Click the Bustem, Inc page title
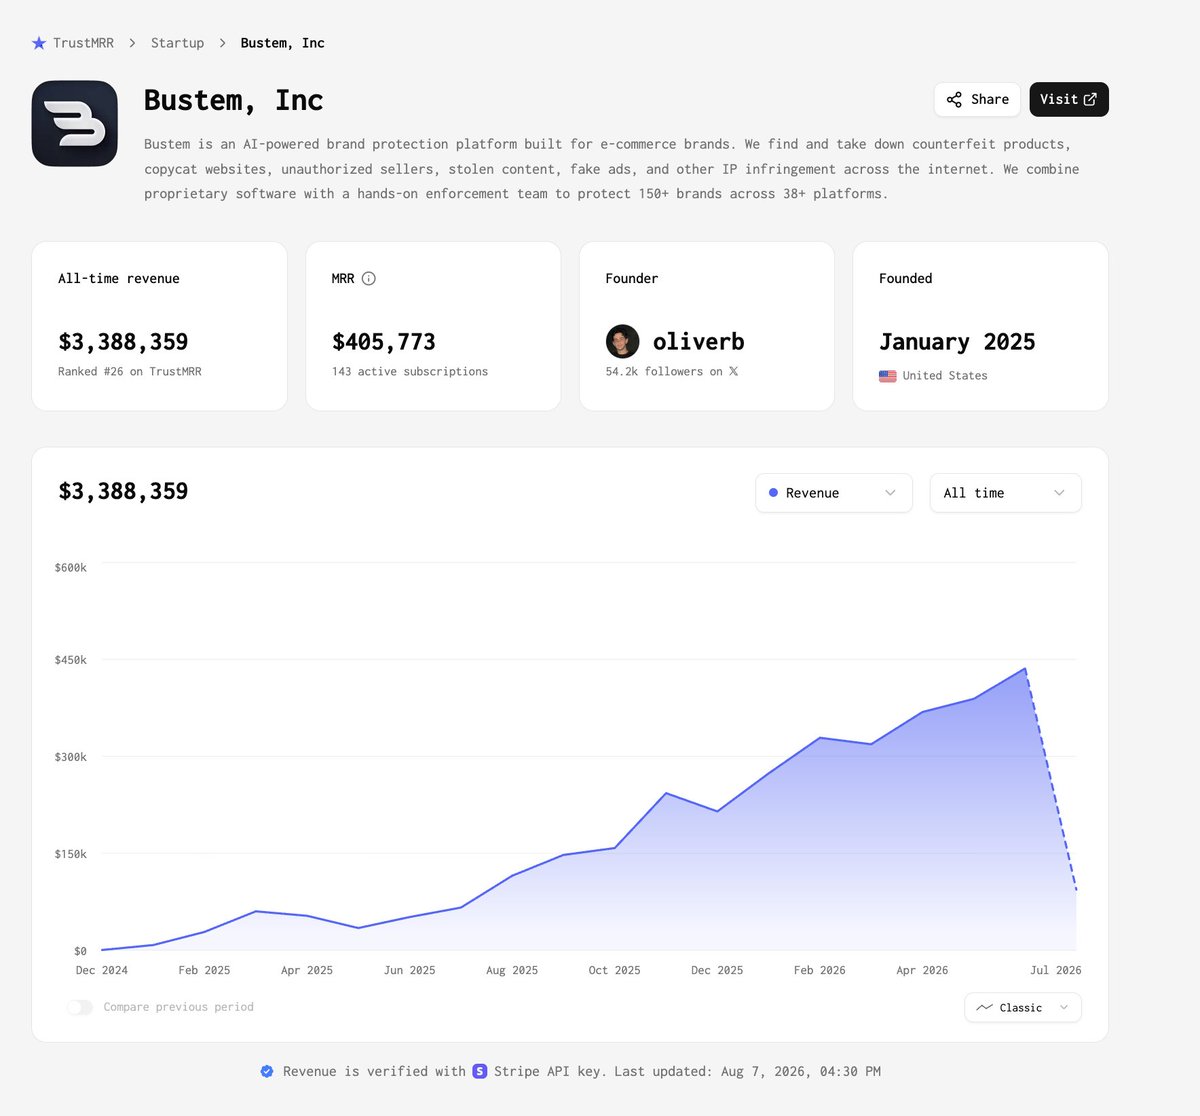Viewport: 1200px width, 1116px height. [x=233, y=100]
